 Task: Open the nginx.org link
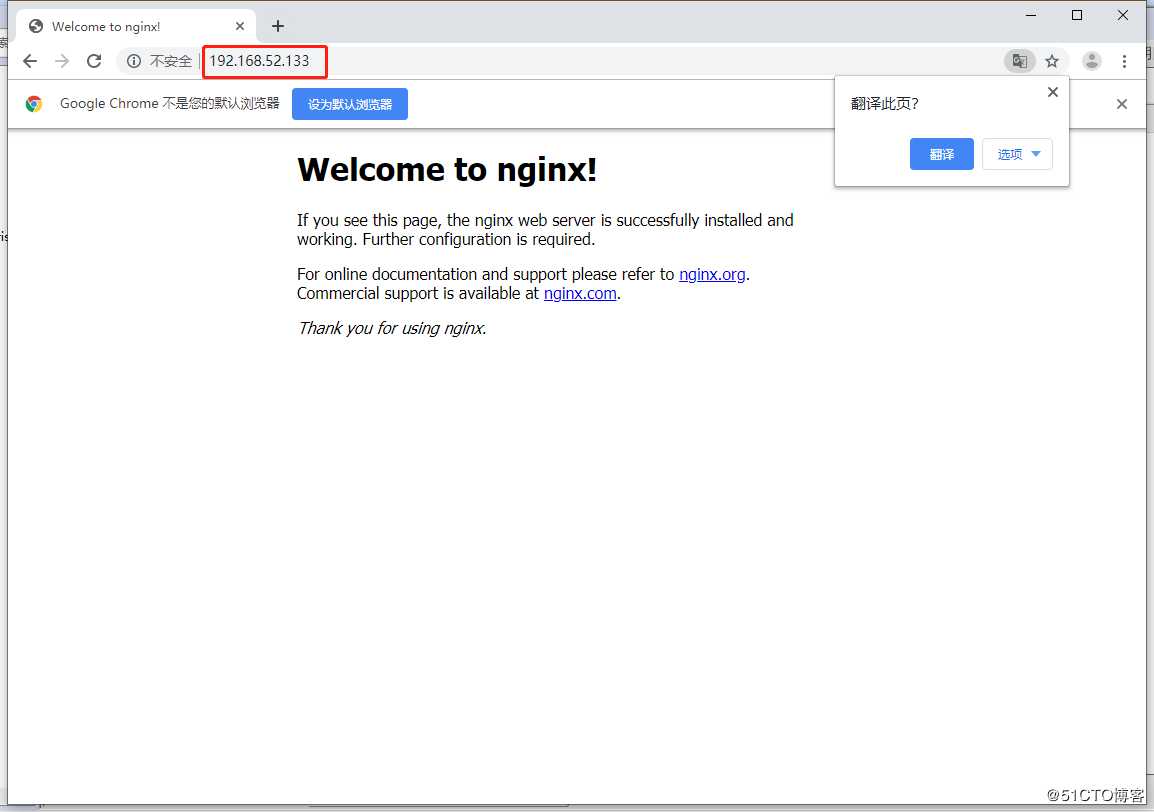coord(712,274)
